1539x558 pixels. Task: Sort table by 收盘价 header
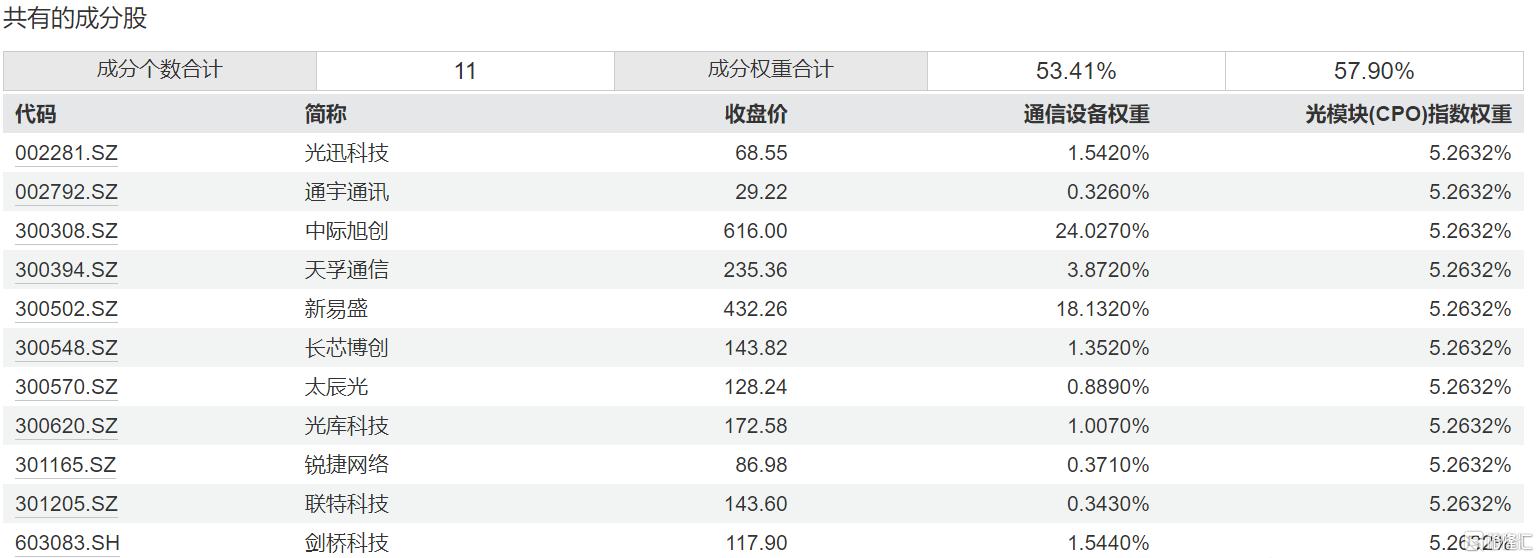pyautogui.click(x=755, y=114)
